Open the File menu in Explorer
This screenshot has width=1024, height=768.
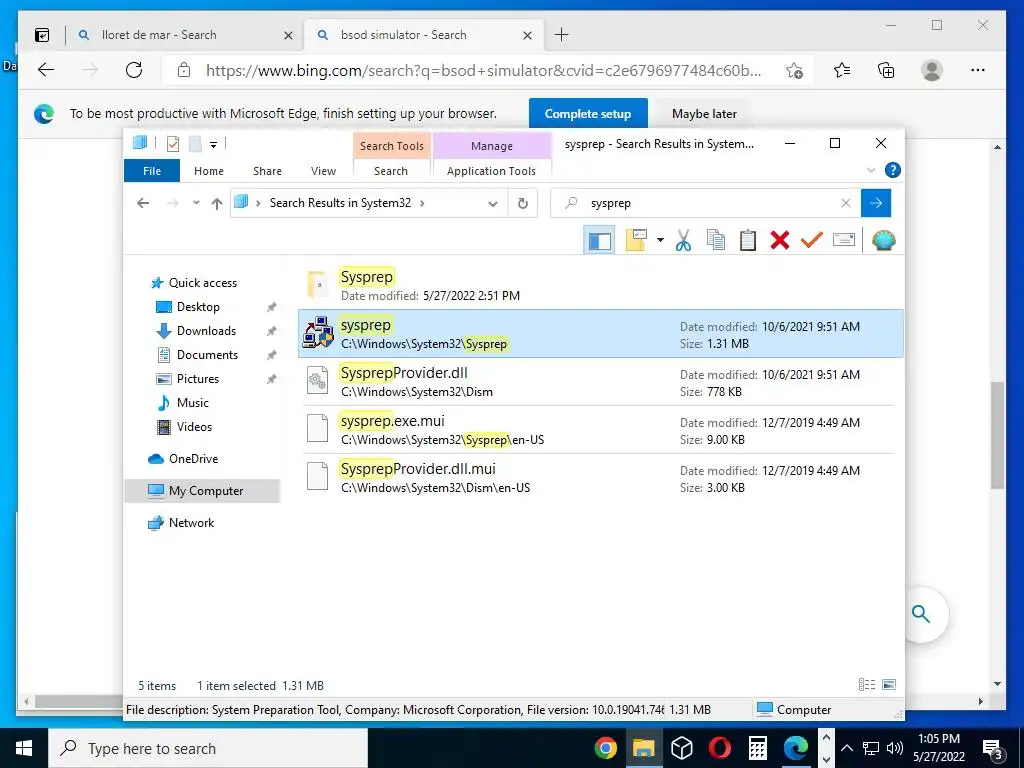(x=152, y=170)
